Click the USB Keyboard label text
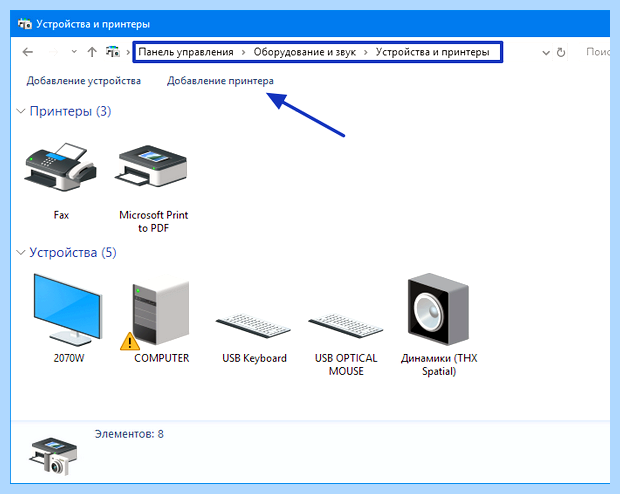Viewport: 620px width, 494px height. tap(254, 358)
